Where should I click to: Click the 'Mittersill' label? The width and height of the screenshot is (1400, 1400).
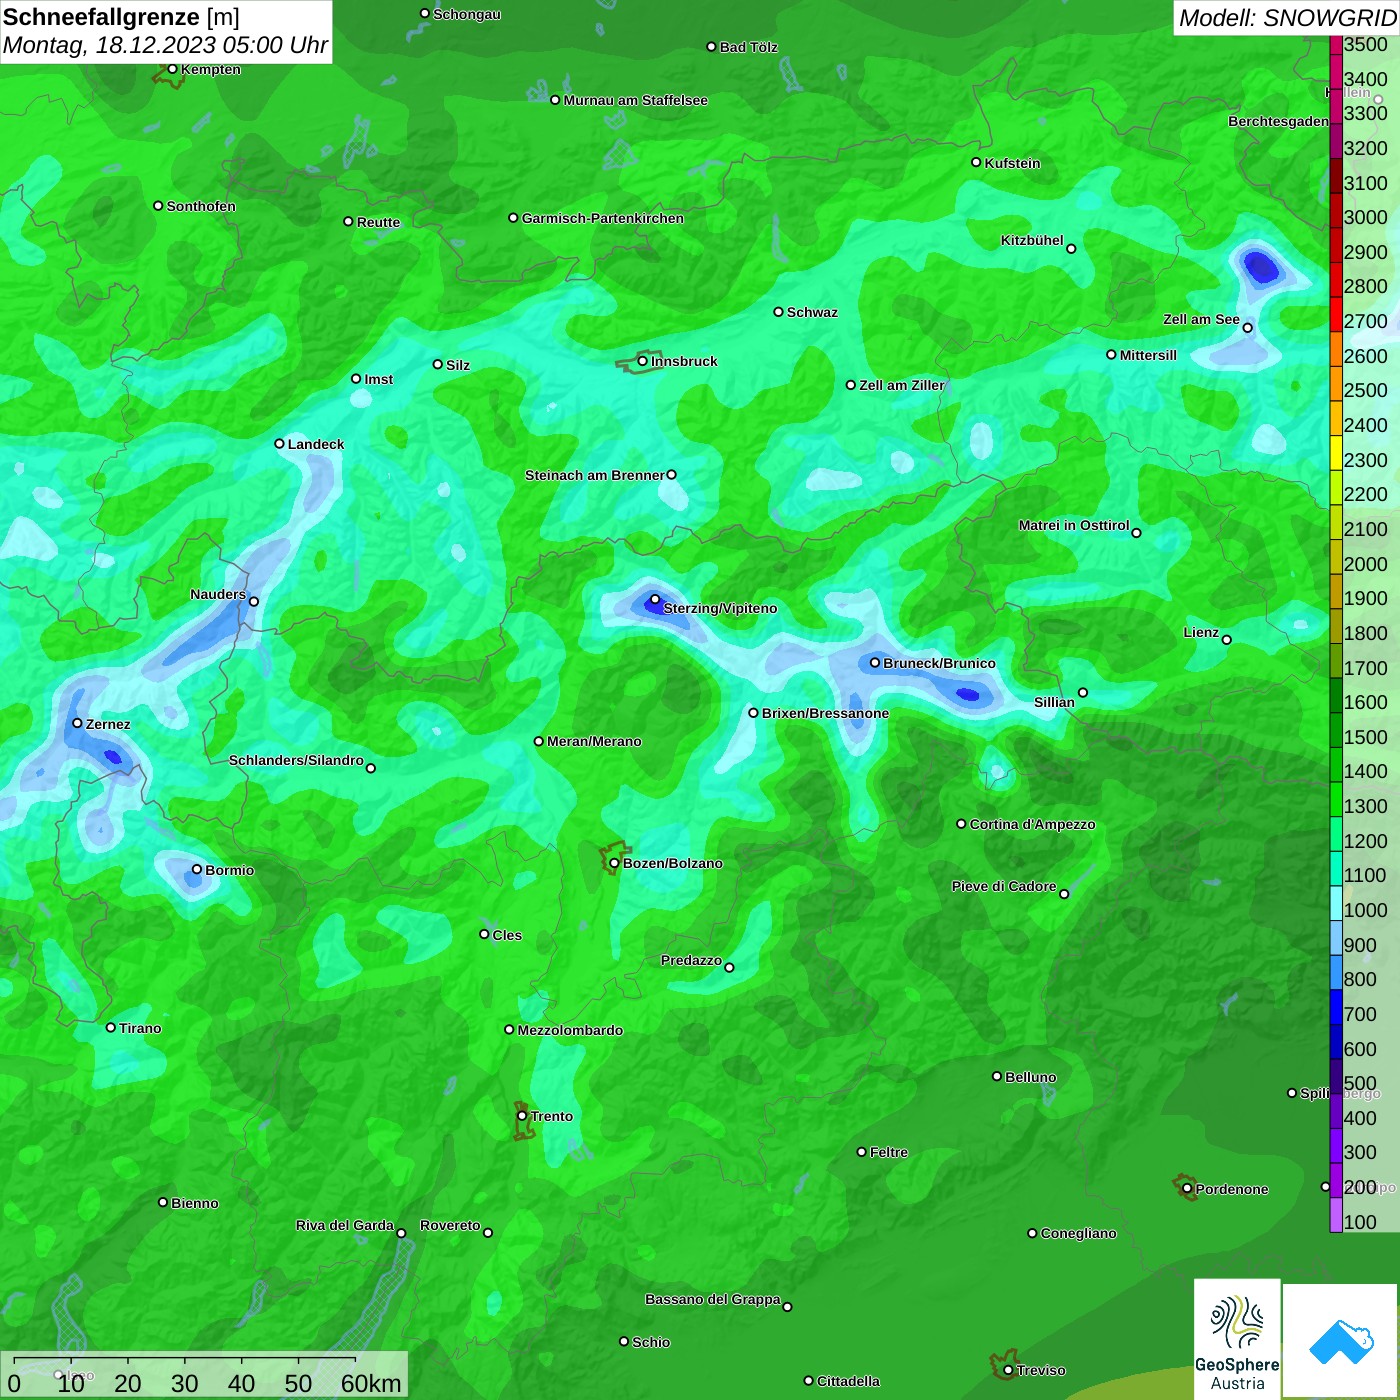coord(1148,355)
